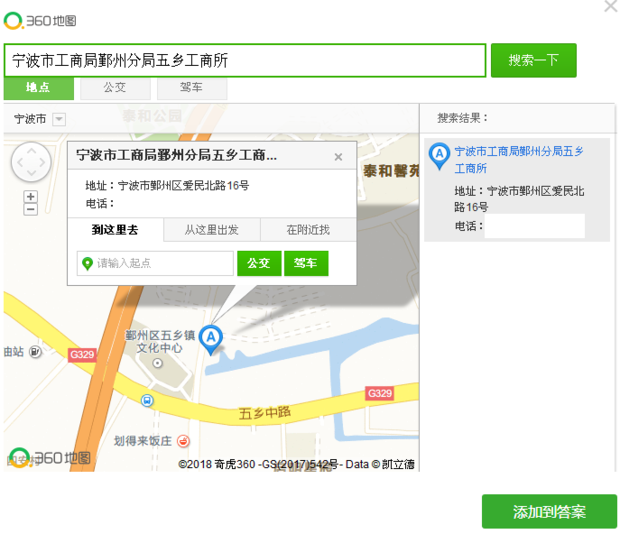Click the popup title 宁波市工商局鄞州分局五乡工商…
The image size is (620, 534).
[176, 155]
